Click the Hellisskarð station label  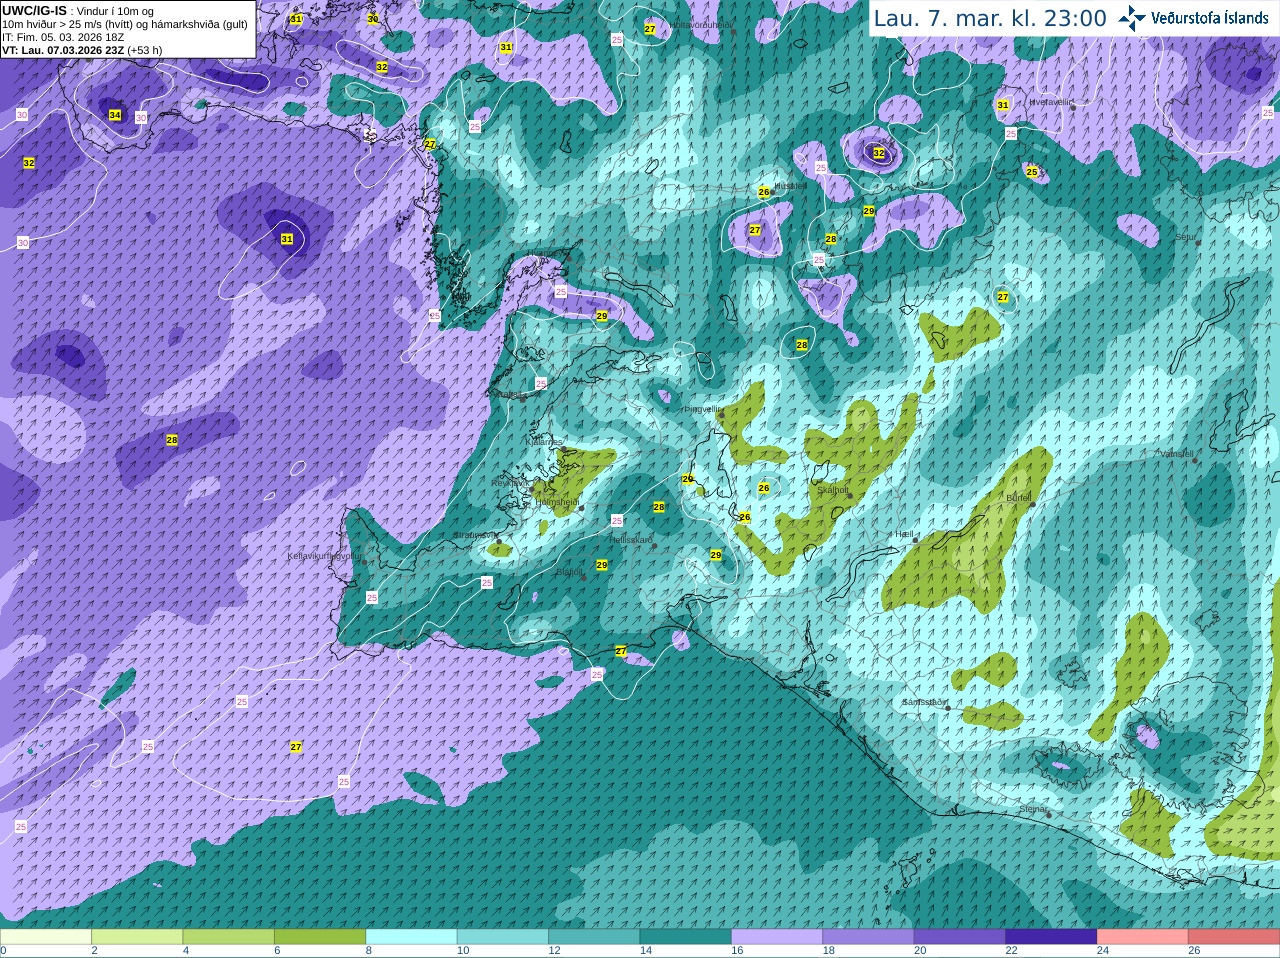click(x=631, y=540)
